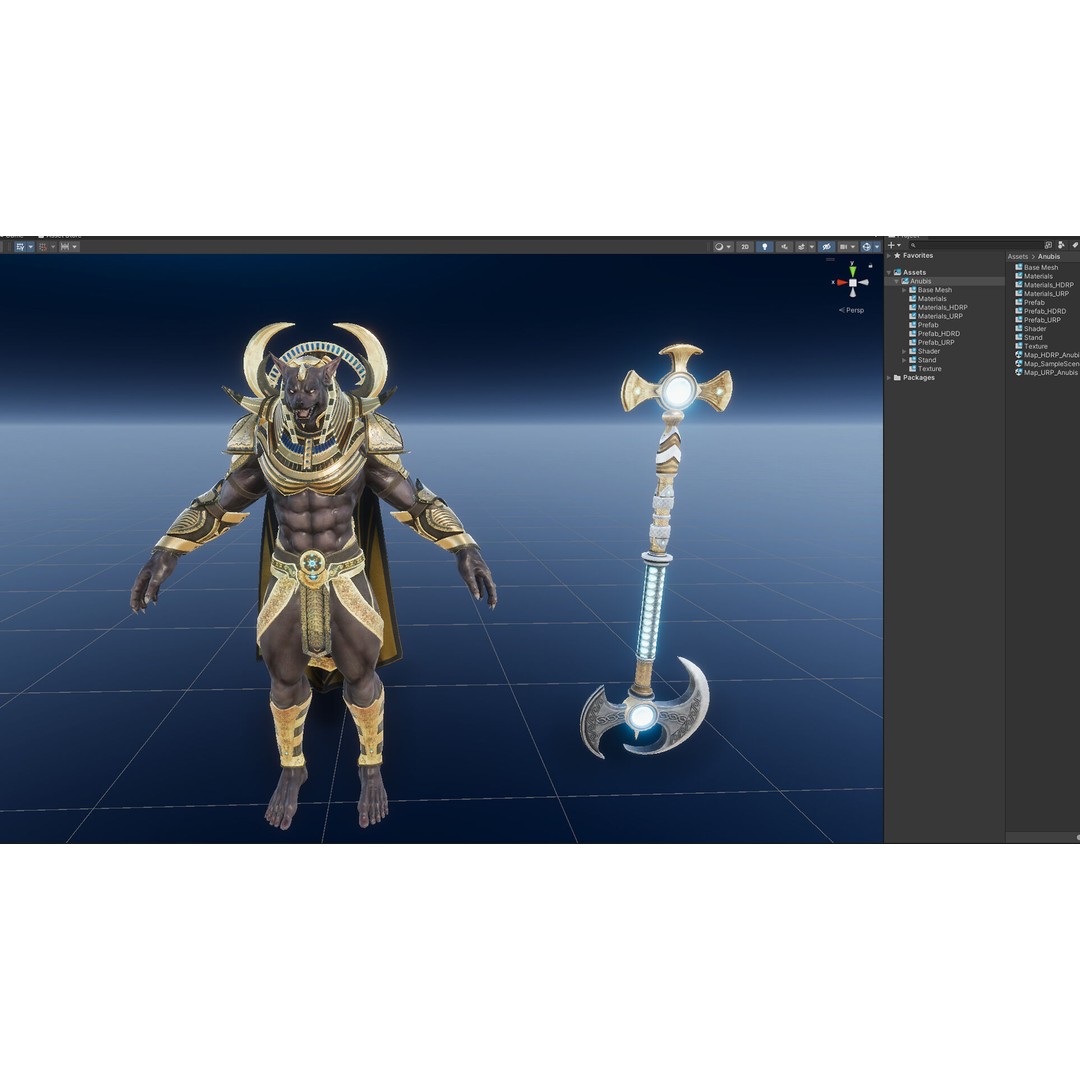This screenshot has height=1080, width=1080.
Task: Open the grid snapping settings dropdown
Action: pyautogui.click(x=53, y=247)
